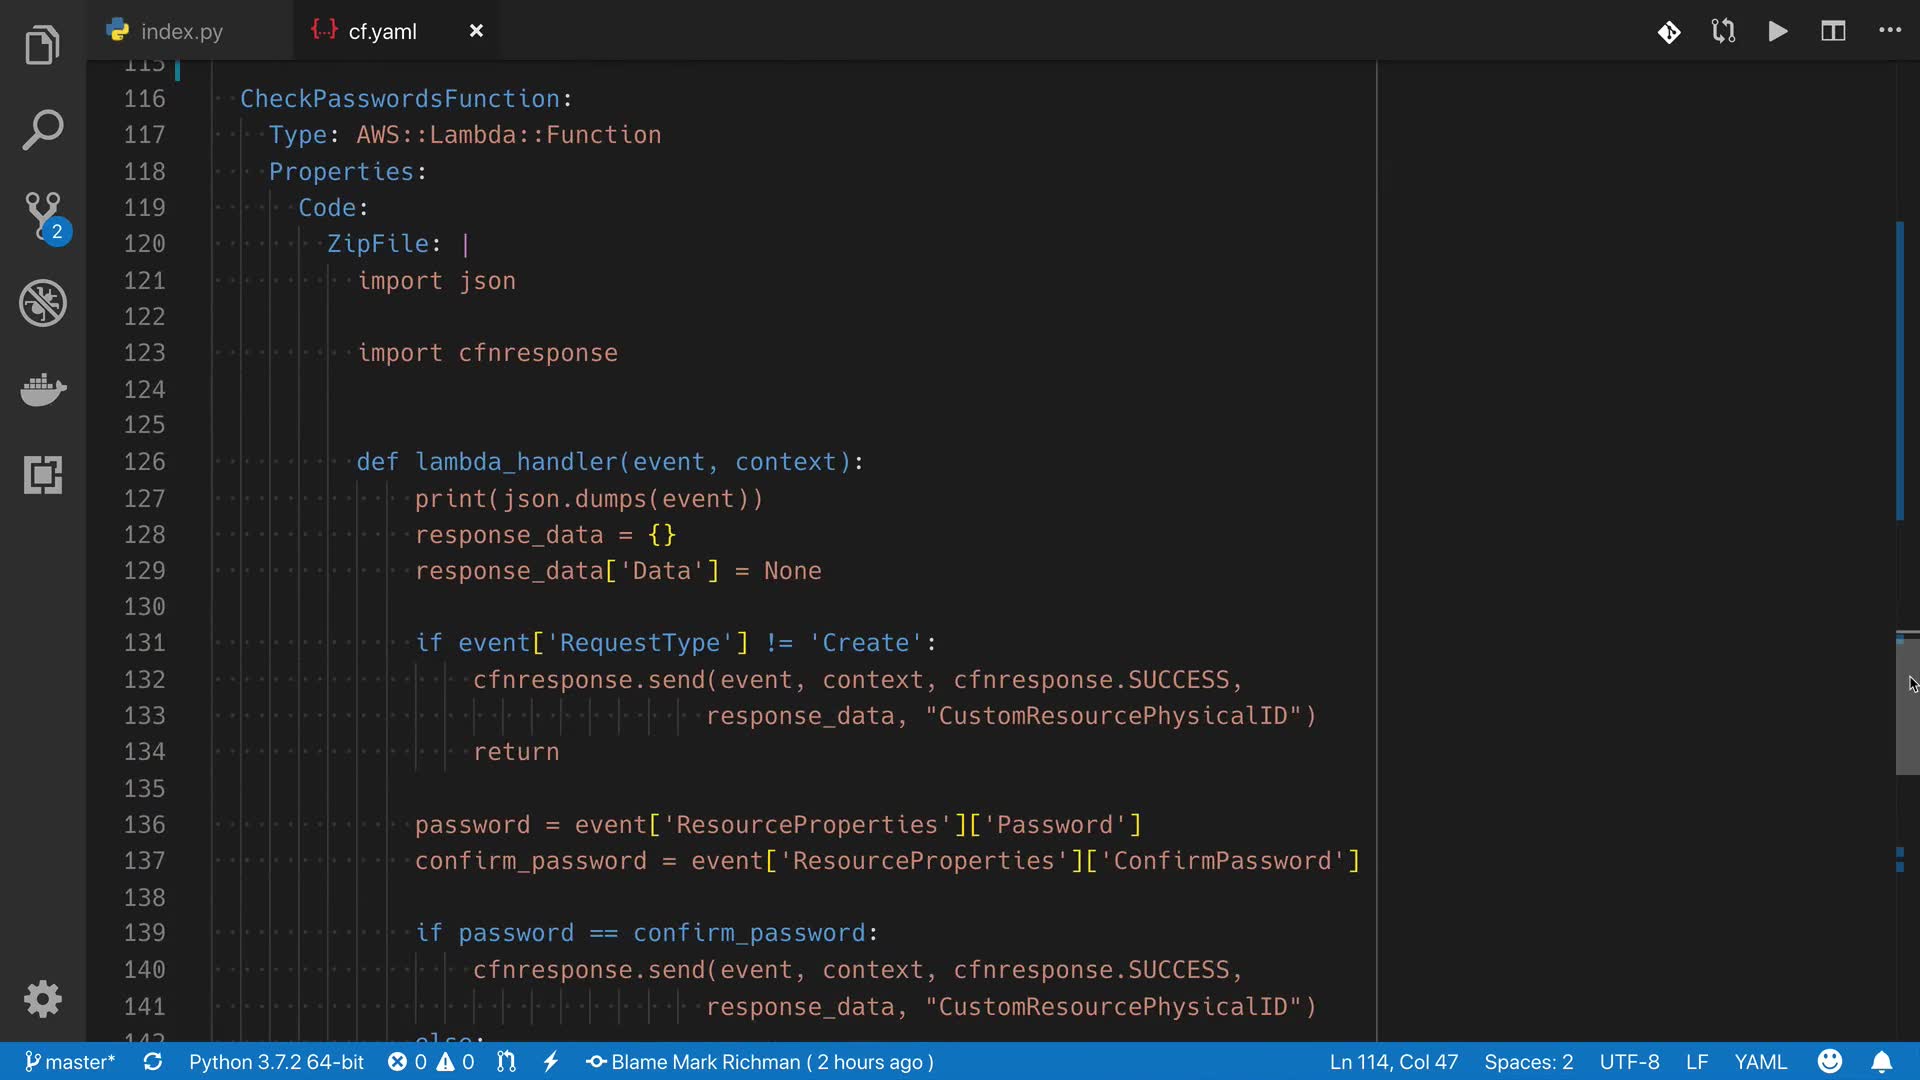Open the Explorer files icon

pos(42,46)
